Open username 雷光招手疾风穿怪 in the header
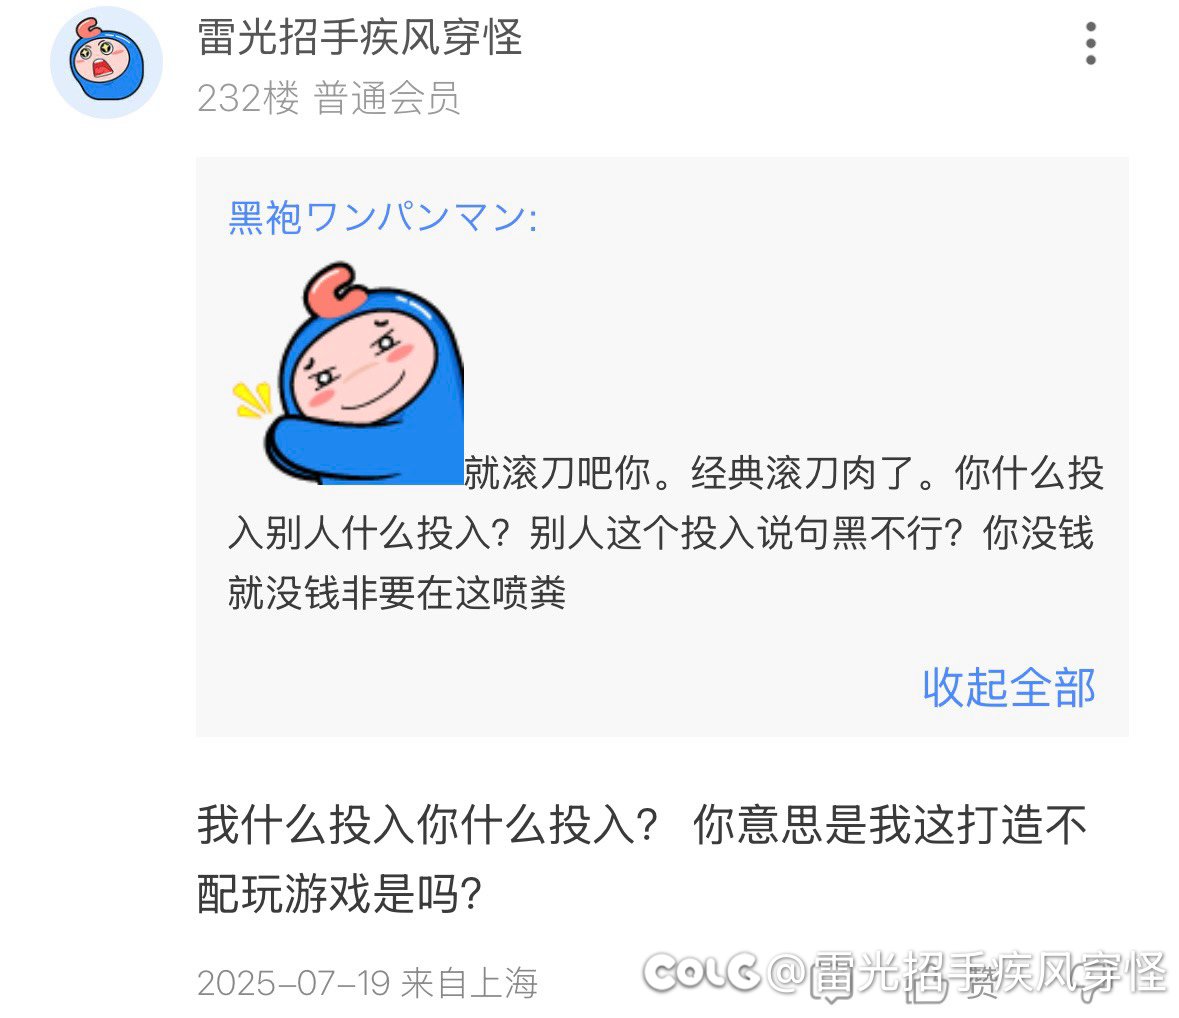This screenshot has width=1179, height=1018. coord(359,37)
